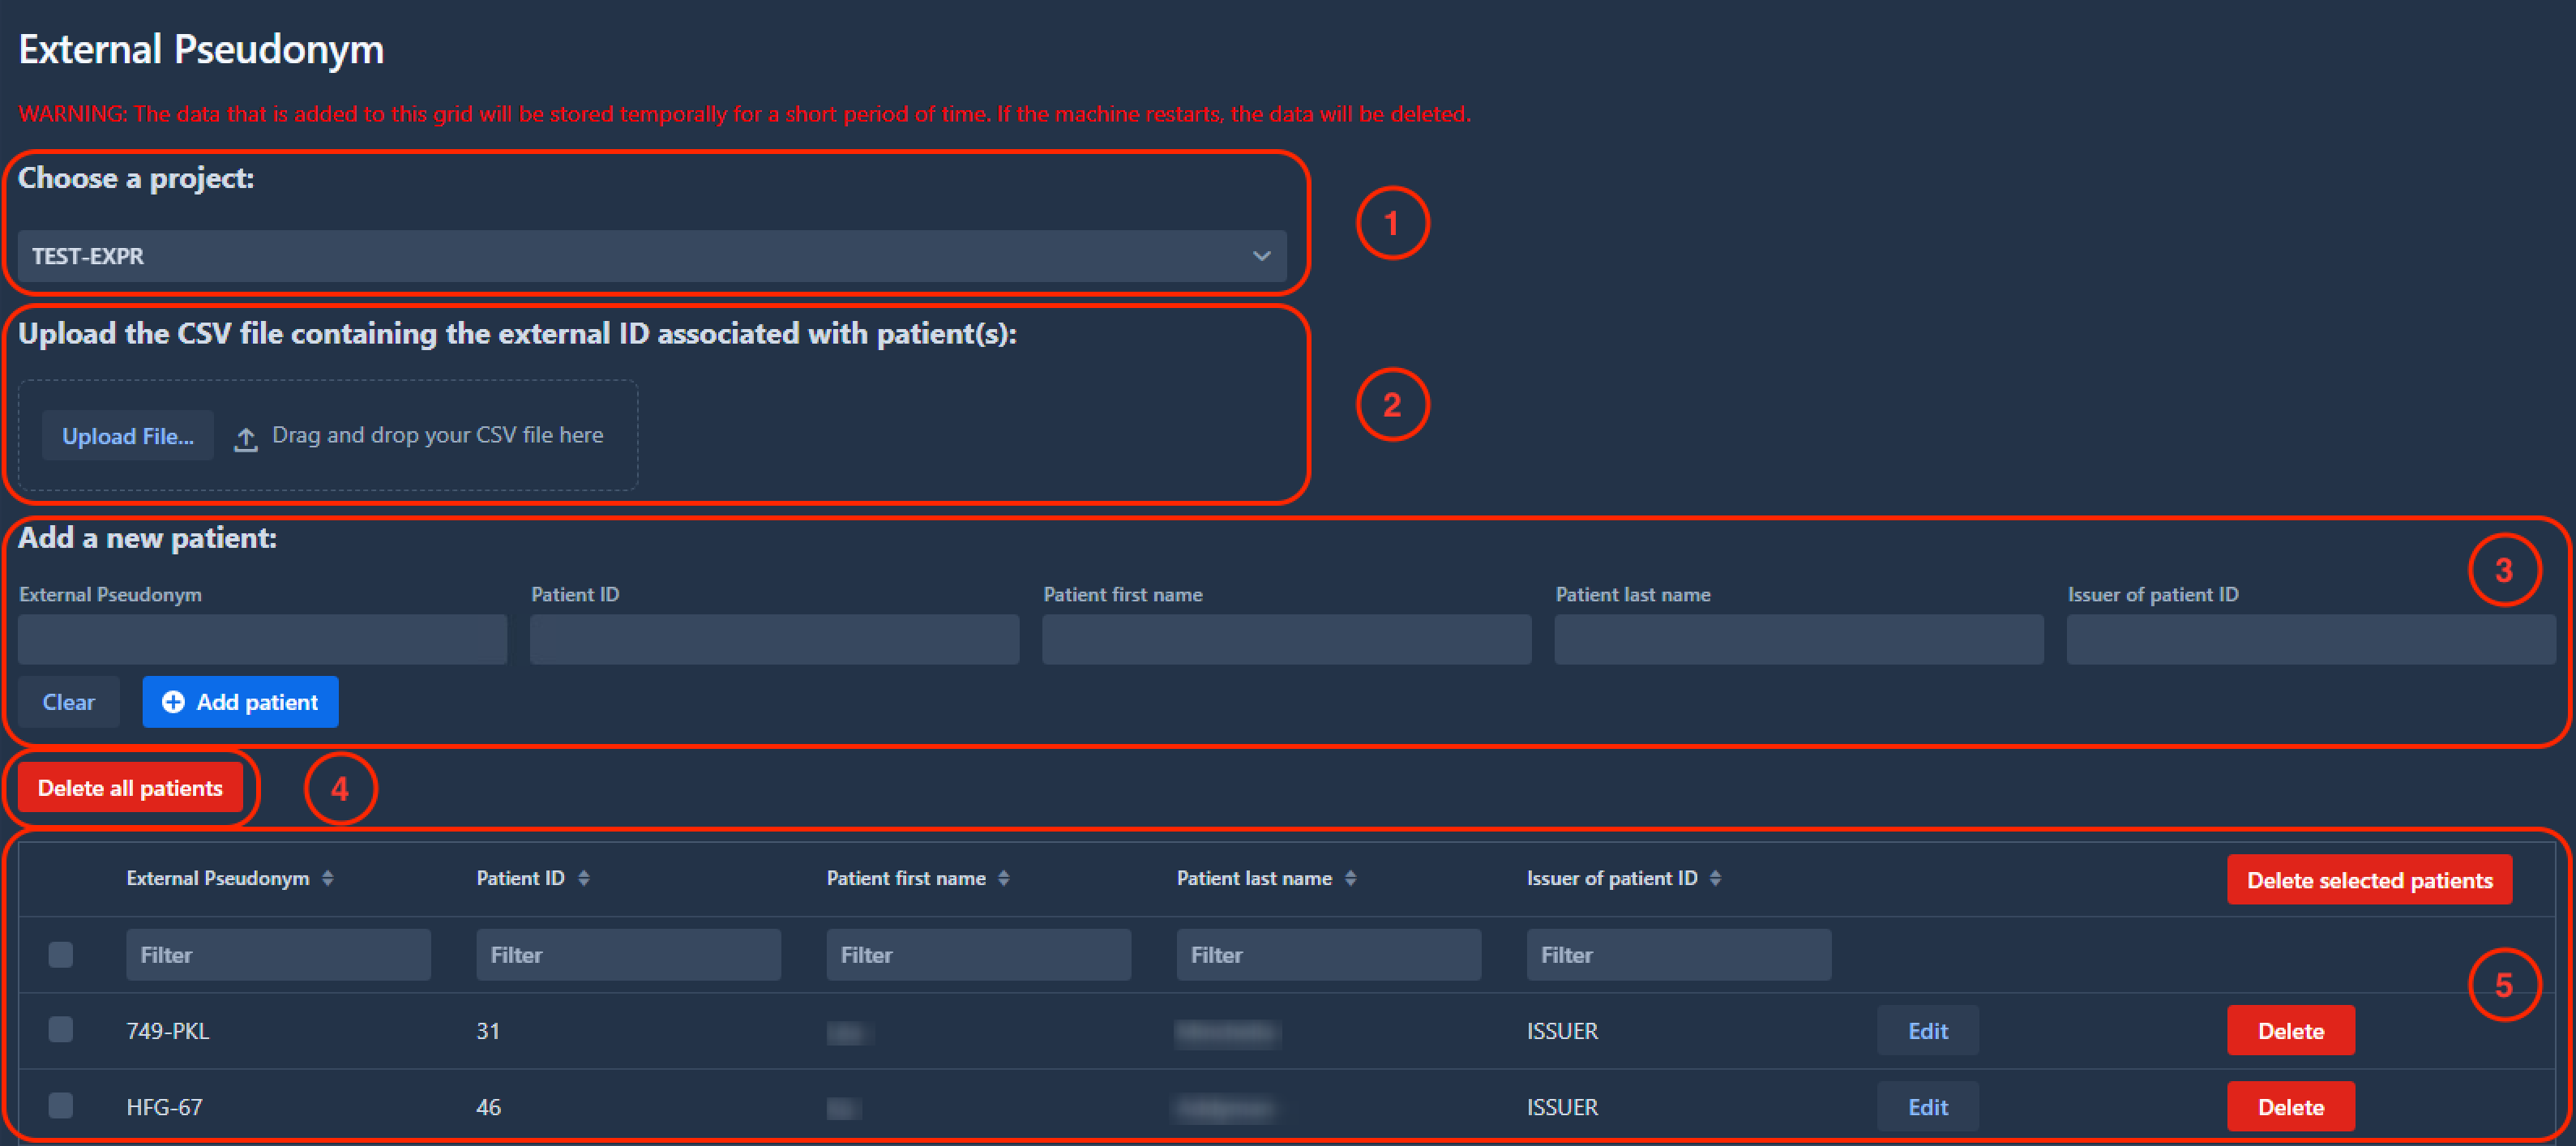Click the plus icon on Add patient
Screen dimensions: 2576x1146
(173, 702)
